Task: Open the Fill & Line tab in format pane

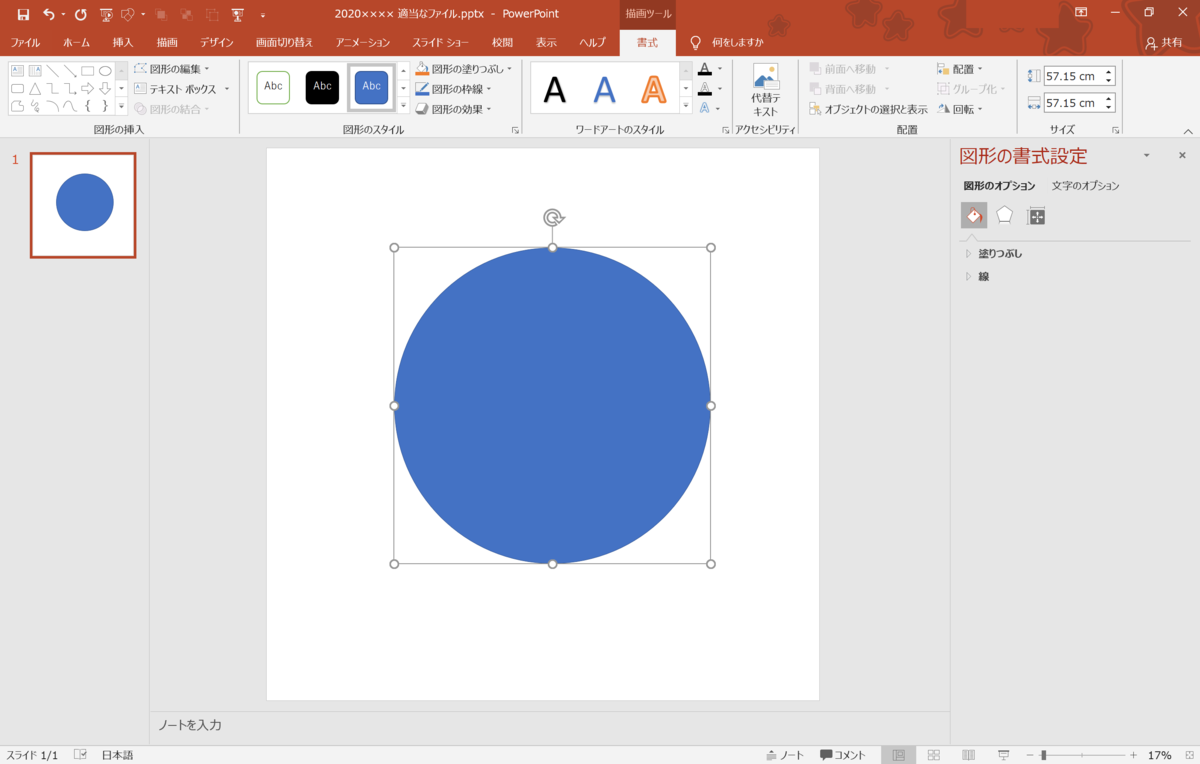Action: click(974, 216)
